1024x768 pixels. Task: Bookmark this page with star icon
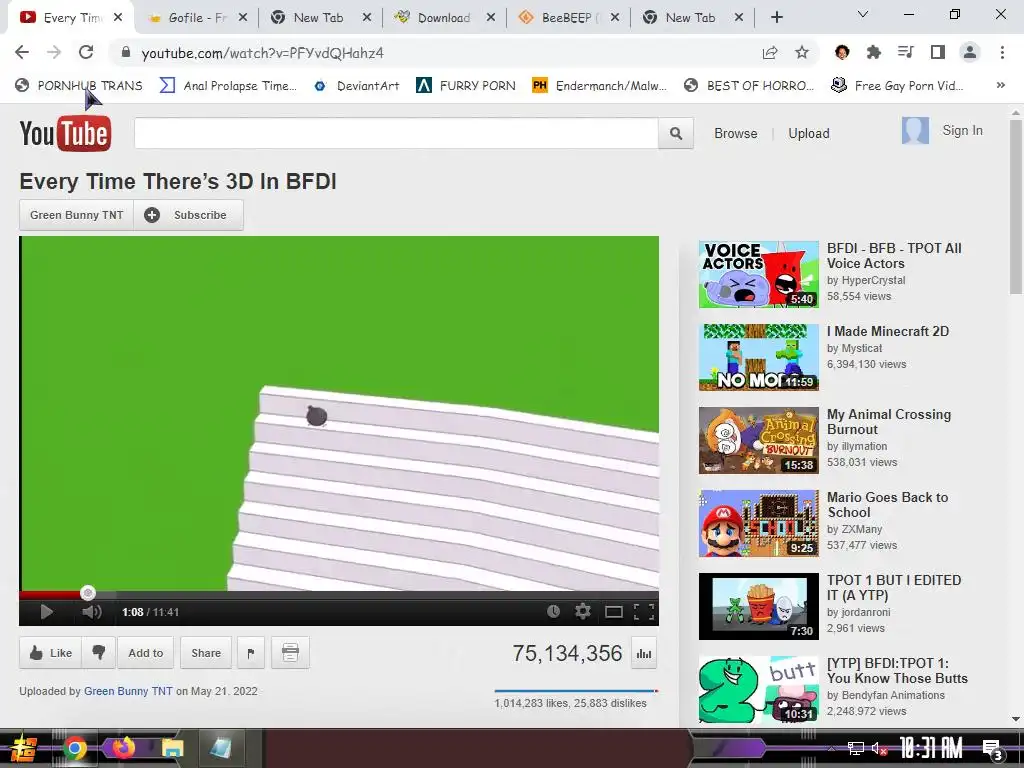(802, 53)
